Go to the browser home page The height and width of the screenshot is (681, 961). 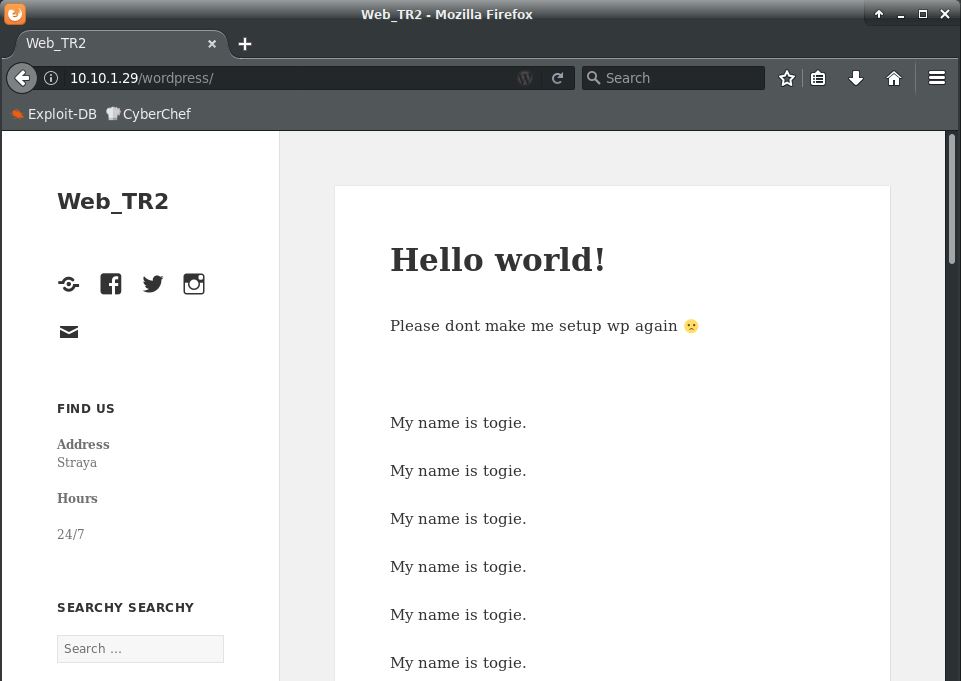pos(893,77)
